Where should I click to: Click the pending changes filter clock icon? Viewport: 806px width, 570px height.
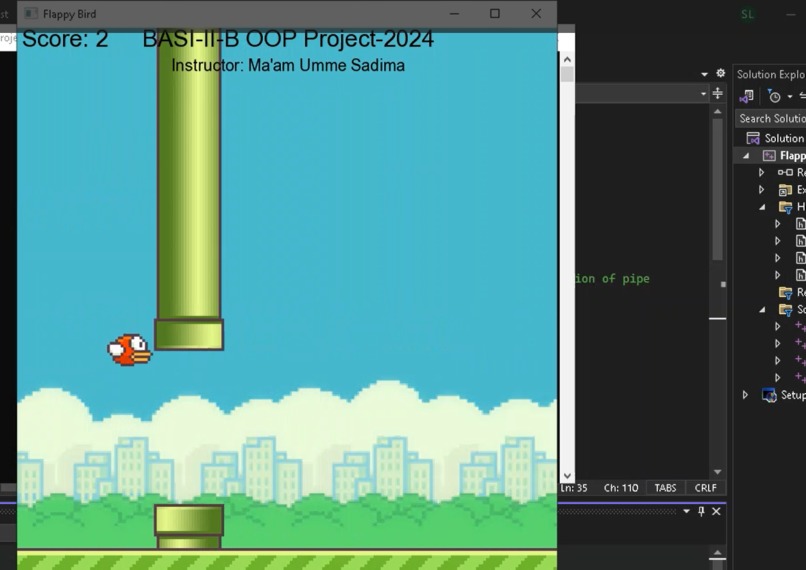click(774, 96)
